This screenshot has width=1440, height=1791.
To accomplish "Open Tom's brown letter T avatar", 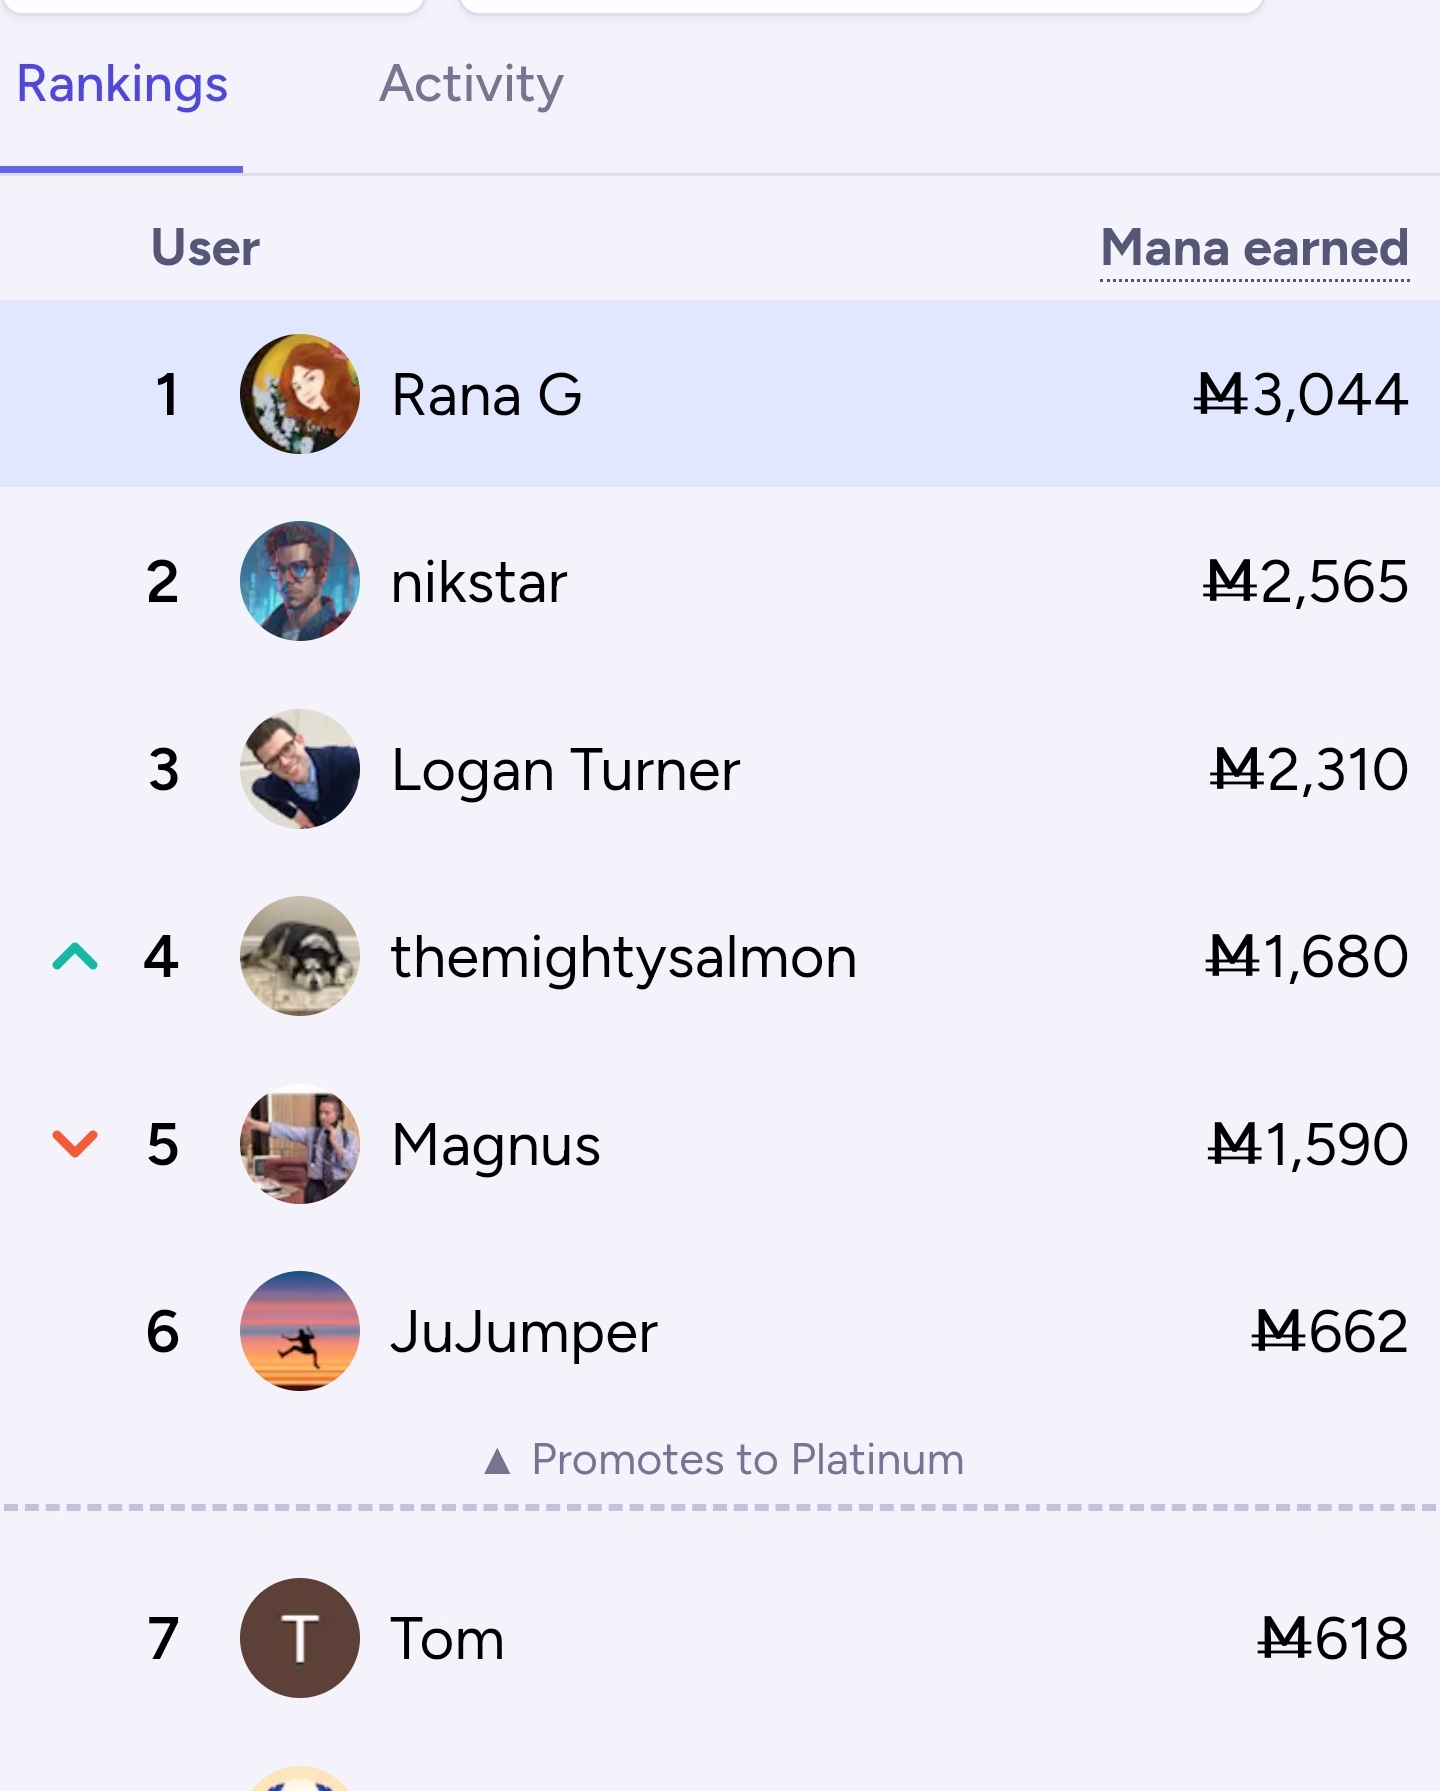I will [300, 1638].
